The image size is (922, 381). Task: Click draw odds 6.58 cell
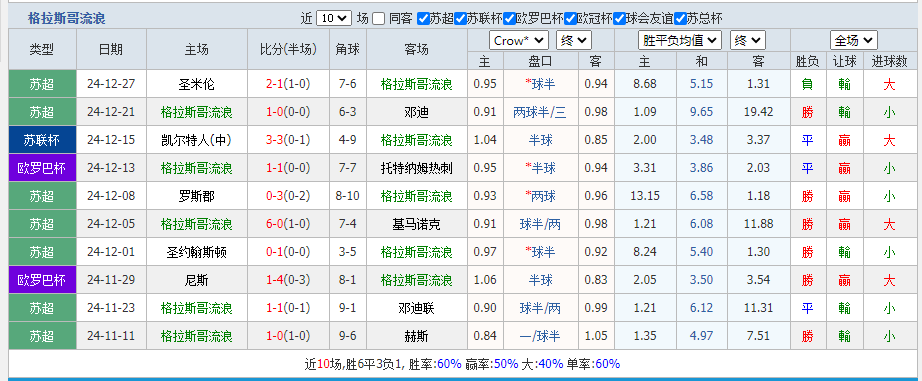[701, 196]
